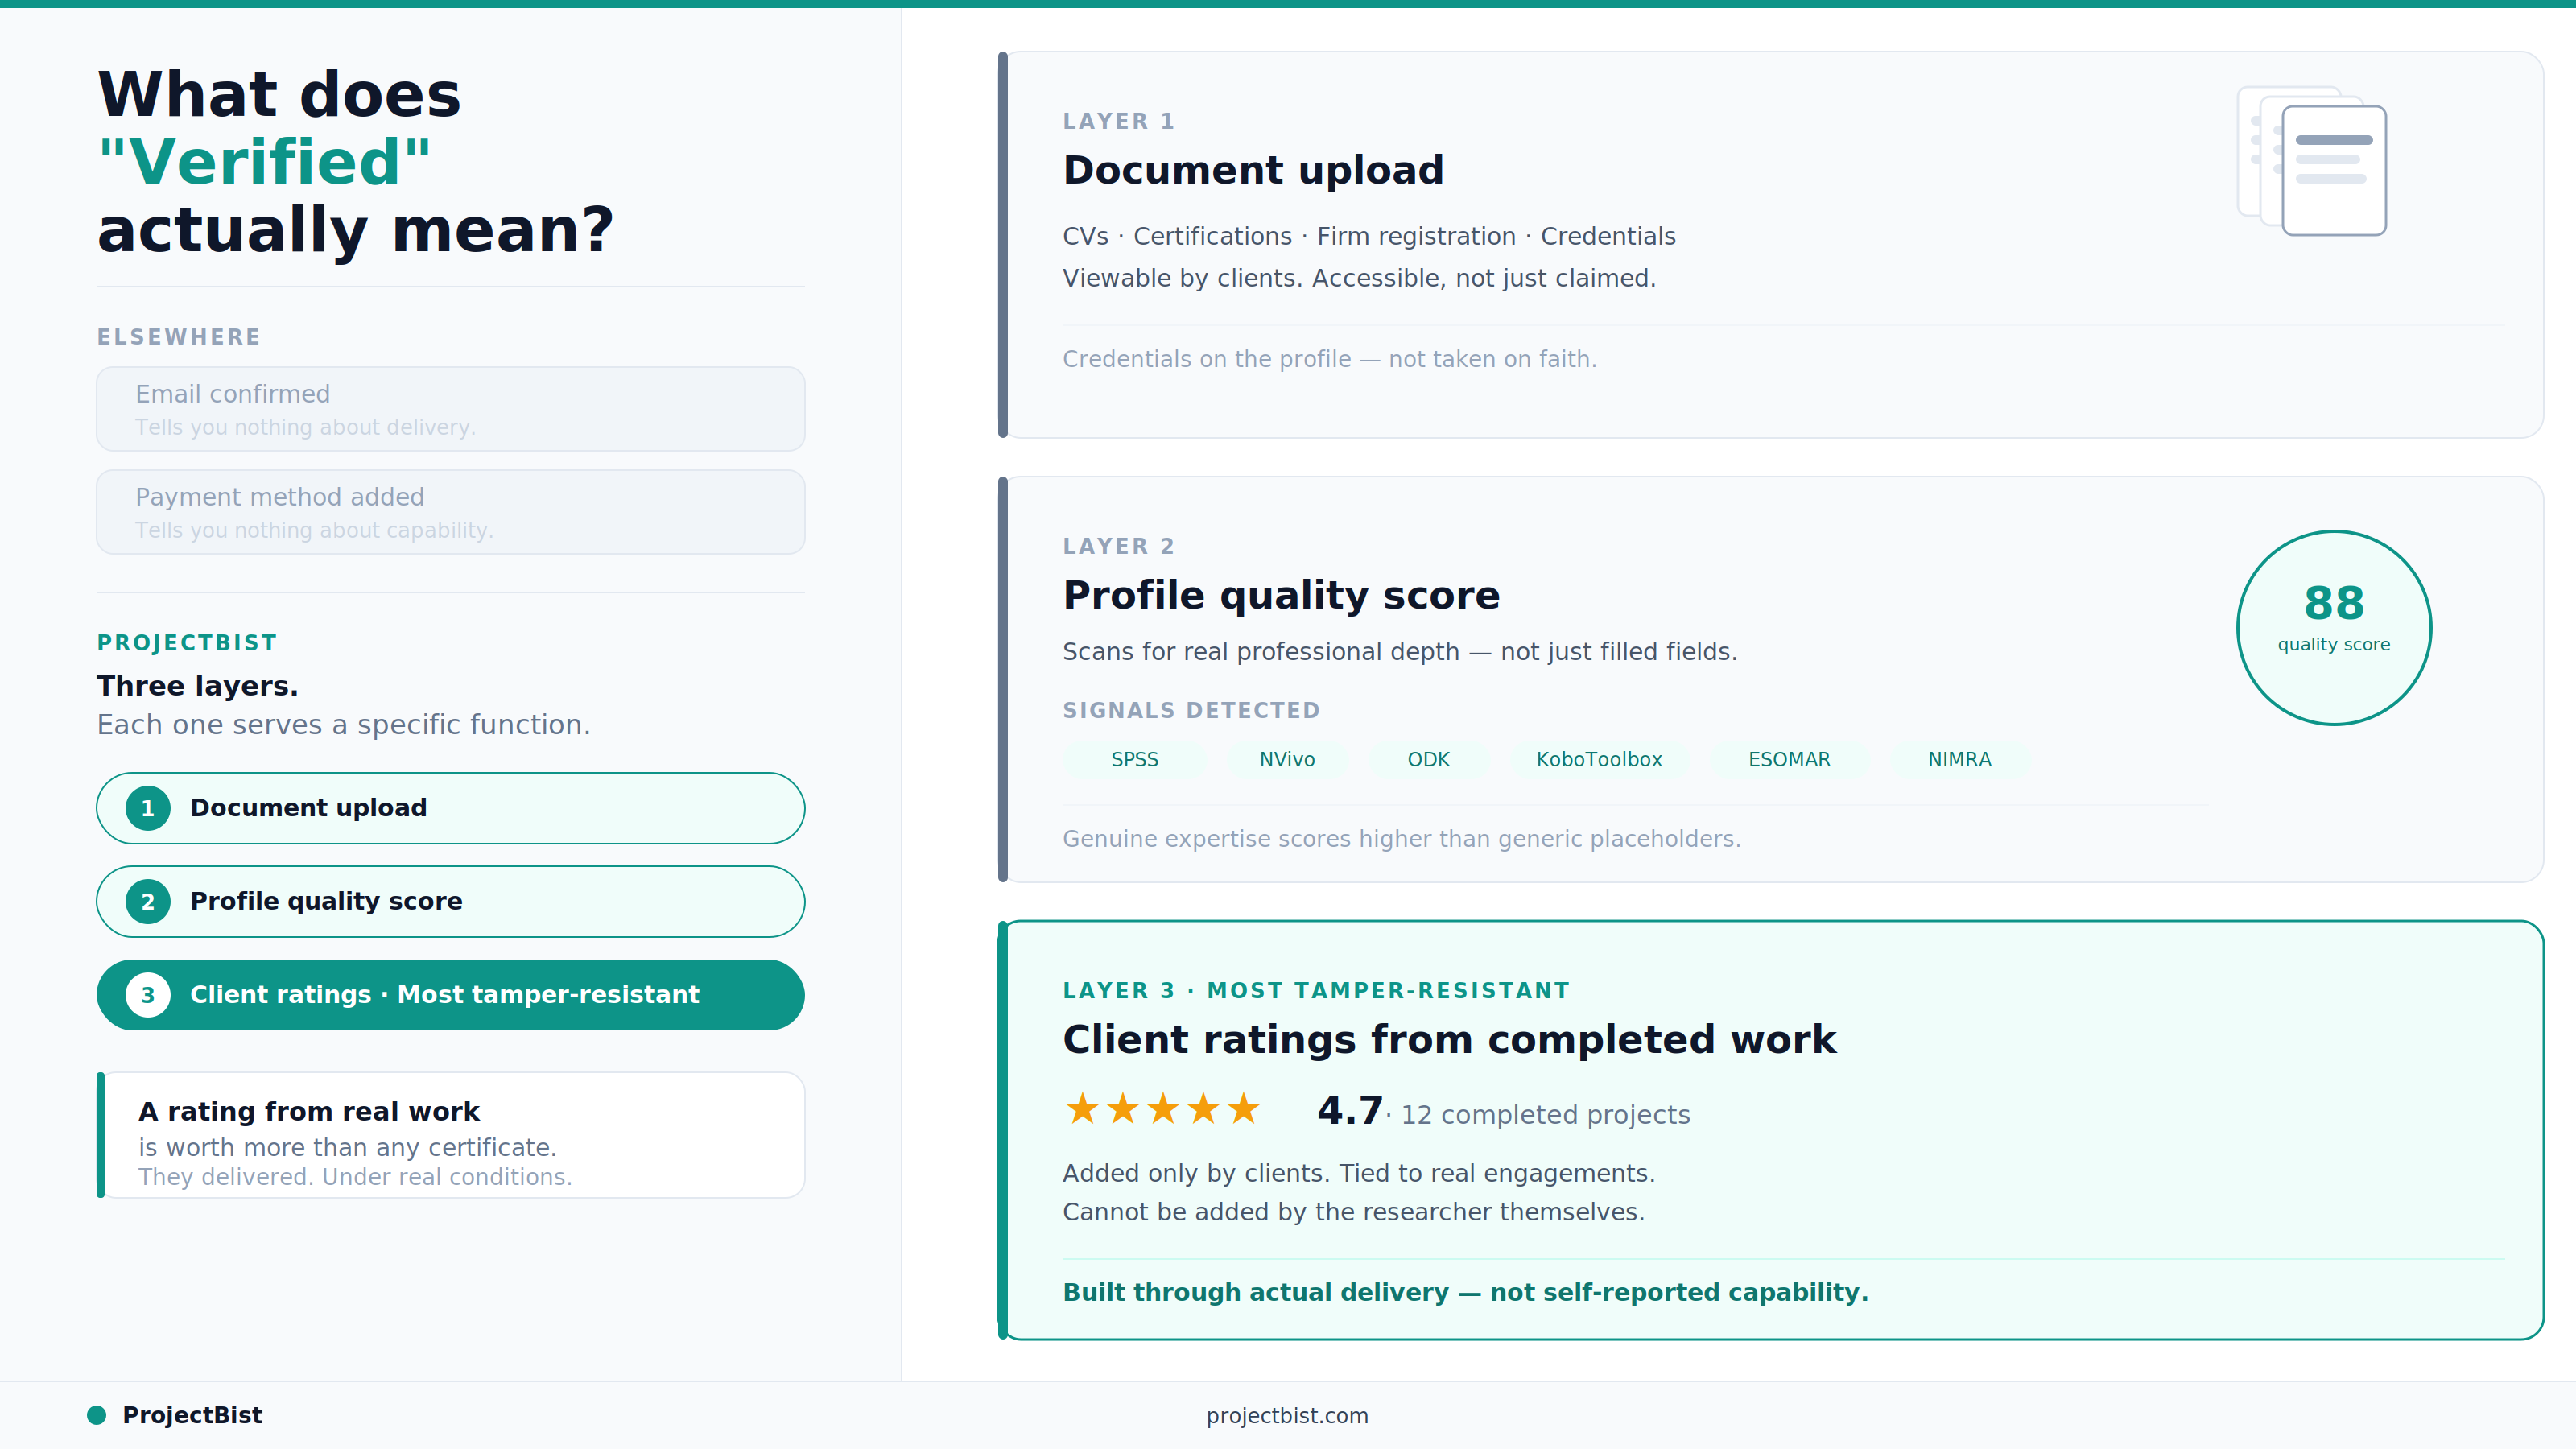Select the numbered circle 1 beside Document upload
This screenshot has height=1449, width=2576.
coord(147,808)
